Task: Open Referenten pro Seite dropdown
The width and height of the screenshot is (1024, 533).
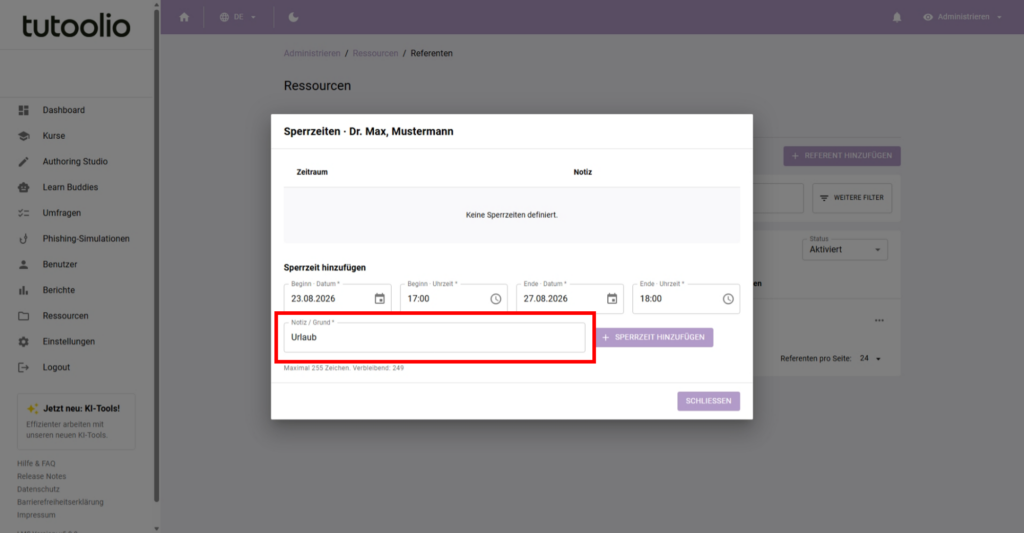Action: (x=871, y=359)
